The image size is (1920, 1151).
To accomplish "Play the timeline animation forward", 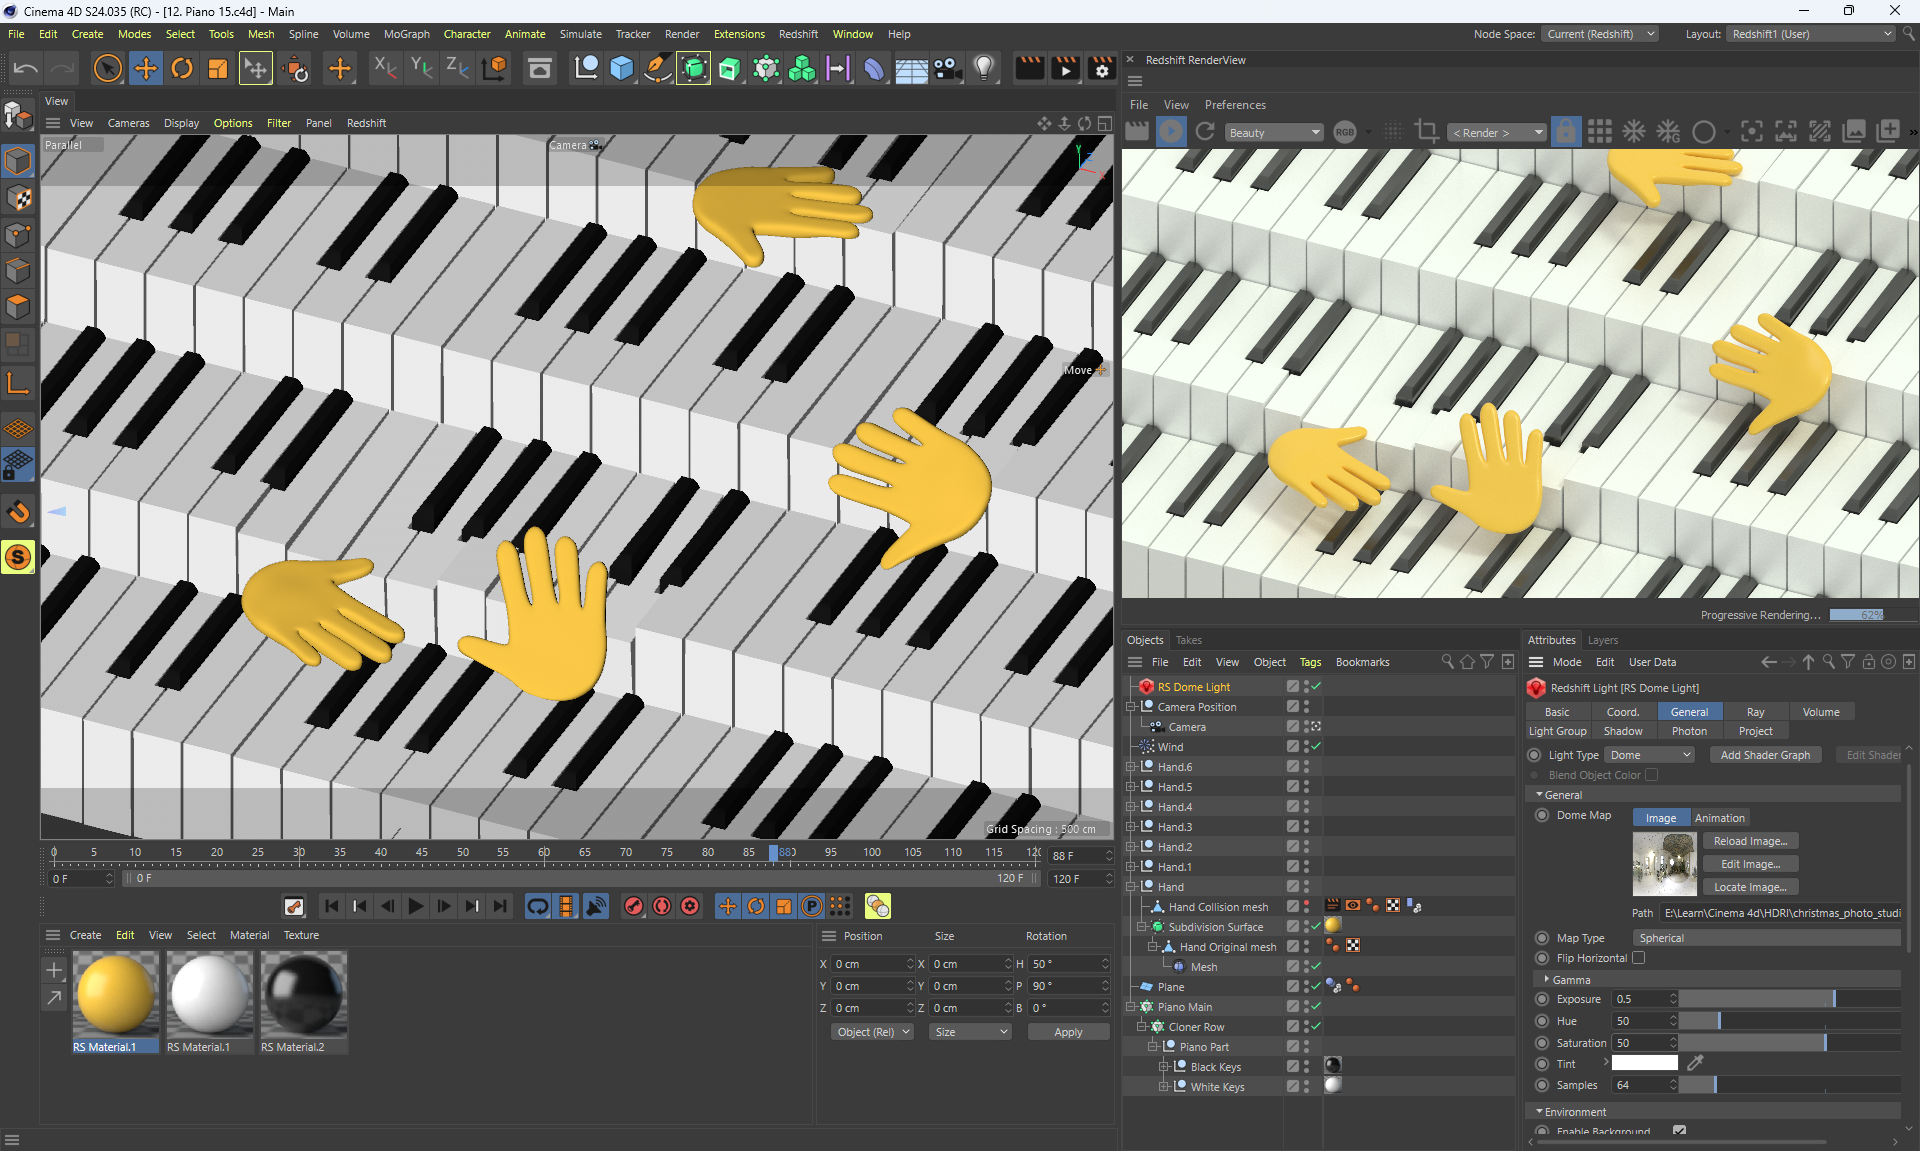I will pyautogui.click(x=416, y=906).
